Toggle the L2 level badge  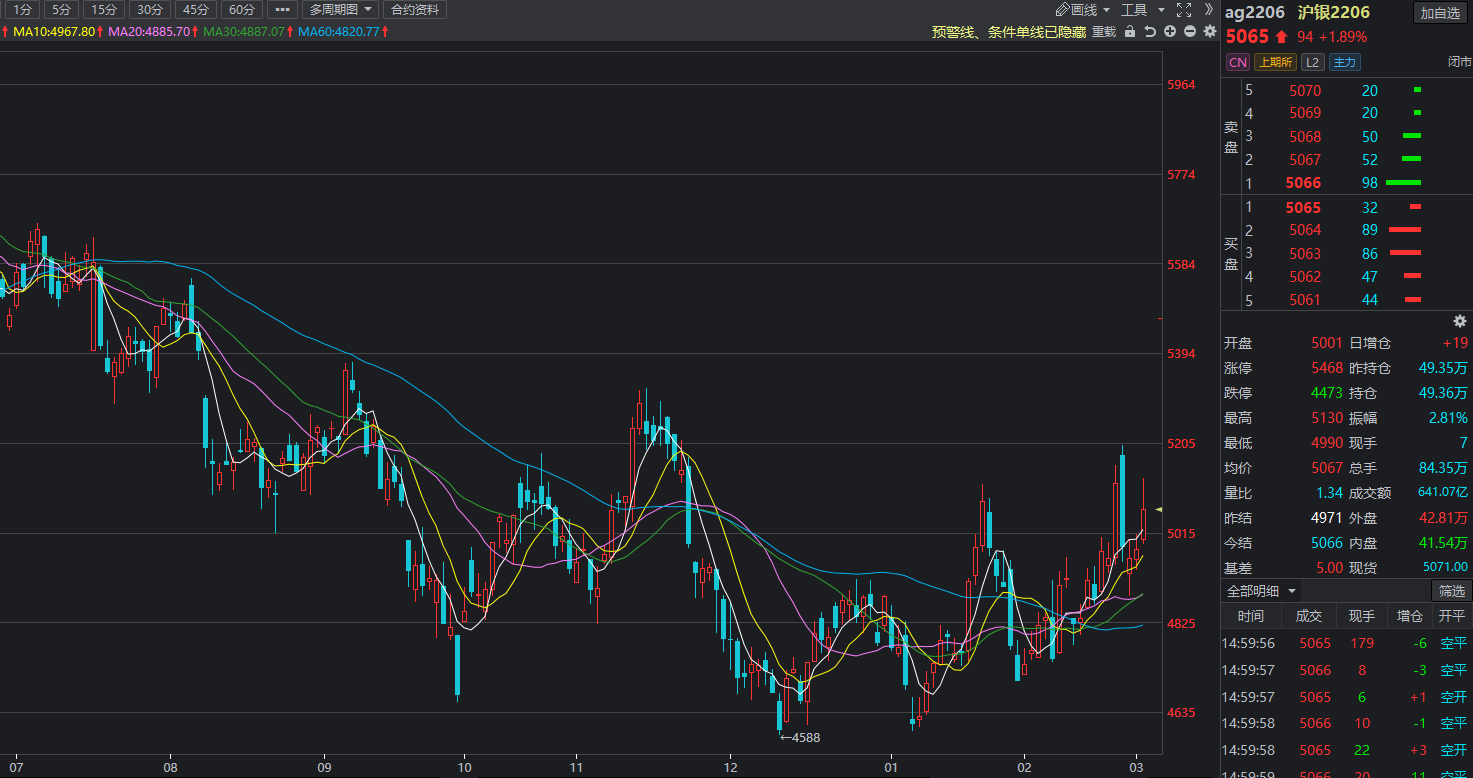click(x=1312, y=62)
